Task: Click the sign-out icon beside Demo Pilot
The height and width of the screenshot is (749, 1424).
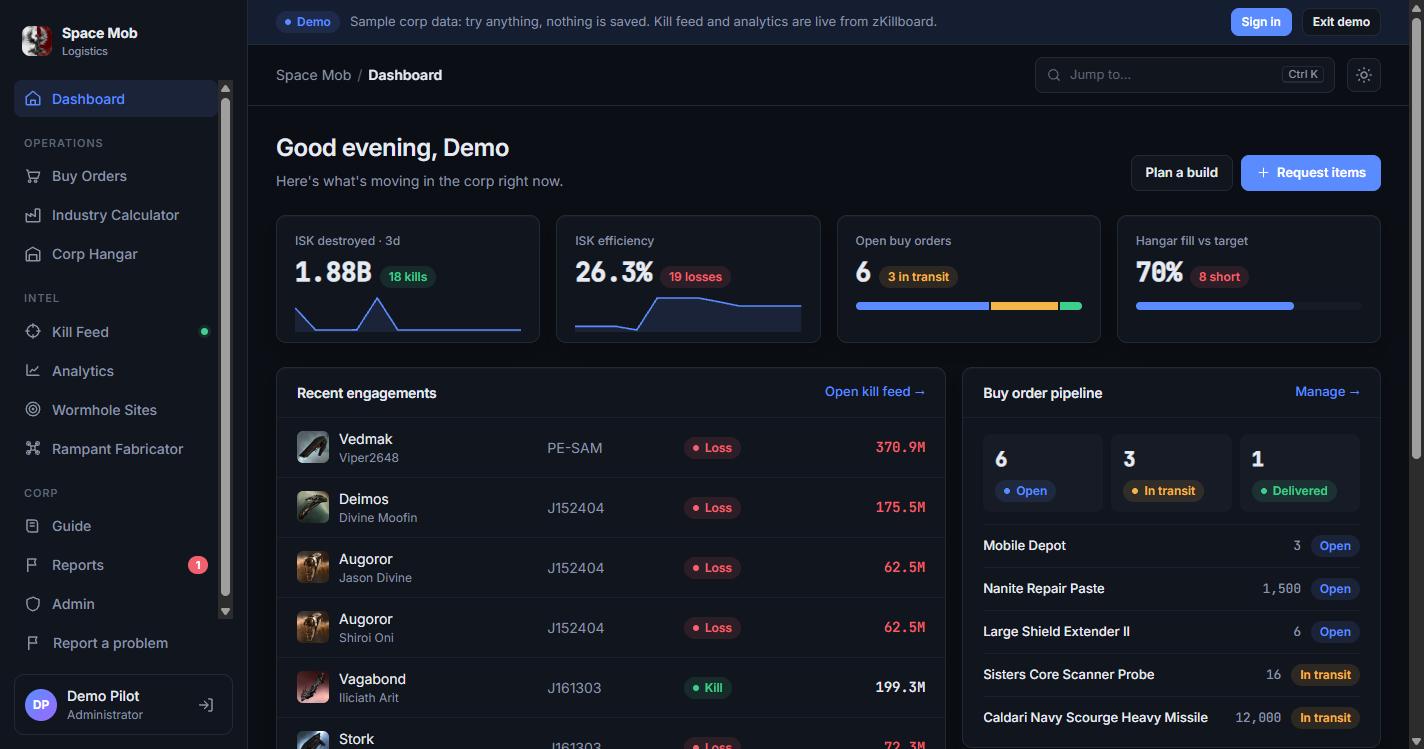Action: coord(206,705)
